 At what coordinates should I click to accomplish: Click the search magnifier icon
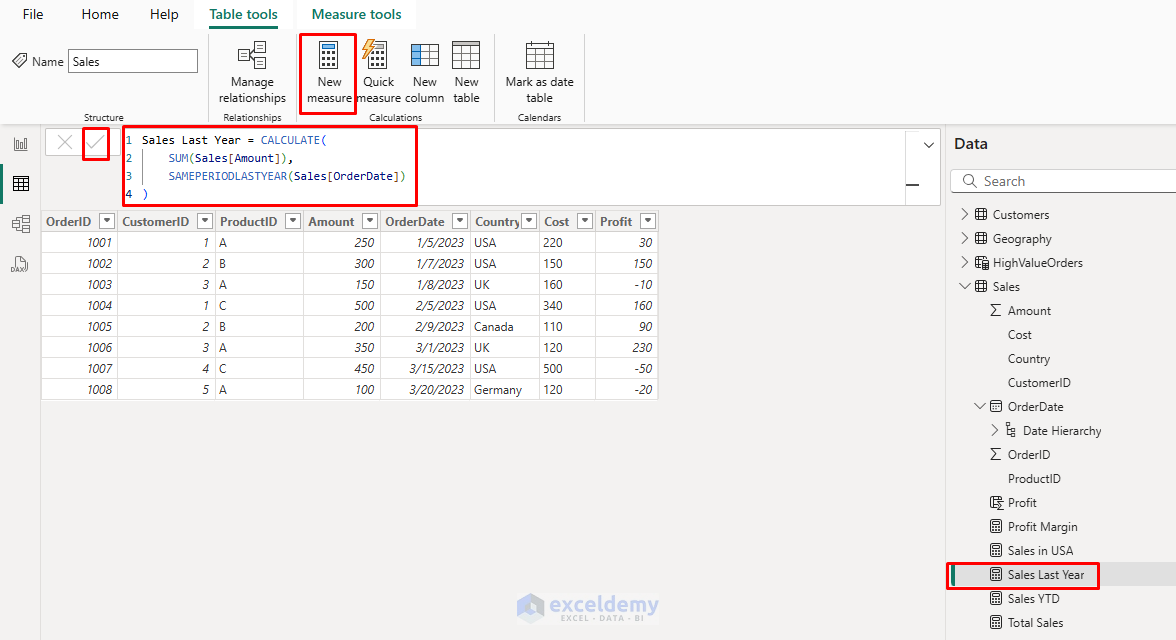click(970, 181)
